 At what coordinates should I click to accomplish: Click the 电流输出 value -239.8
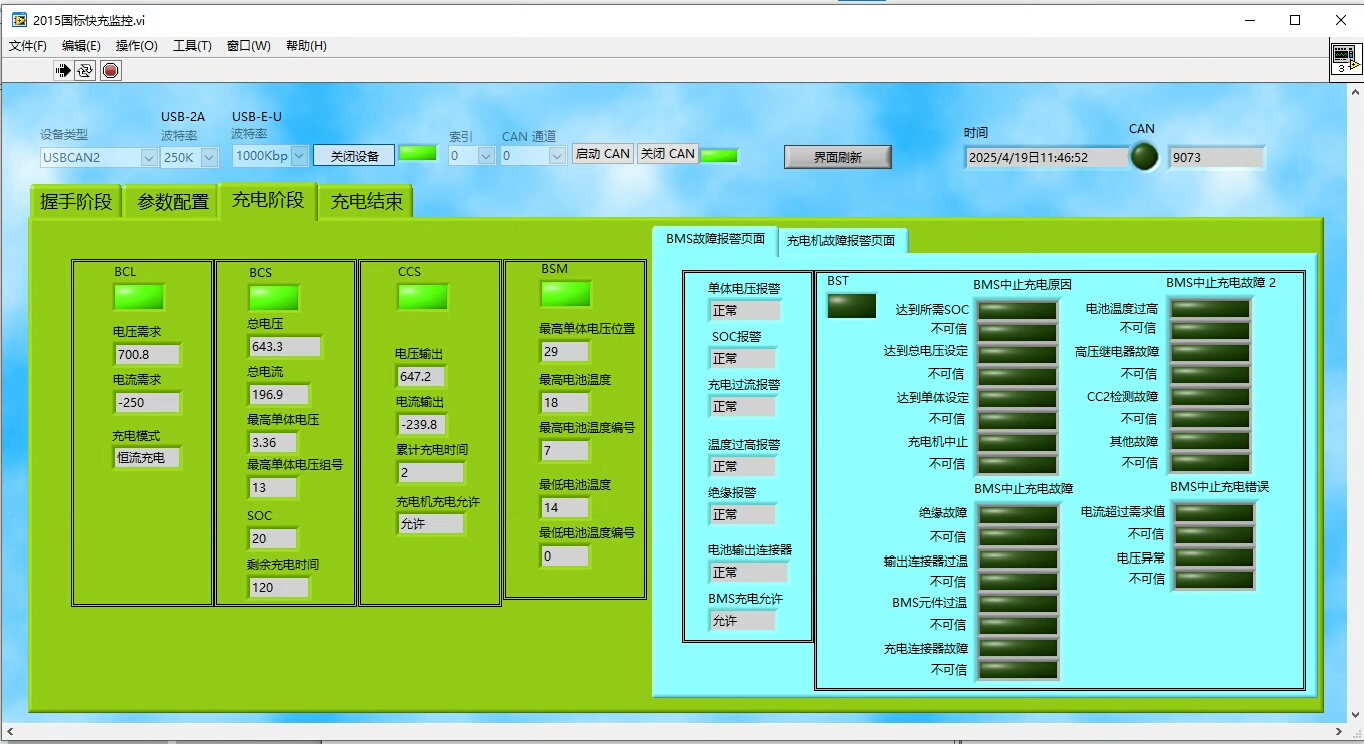[421, 424]
